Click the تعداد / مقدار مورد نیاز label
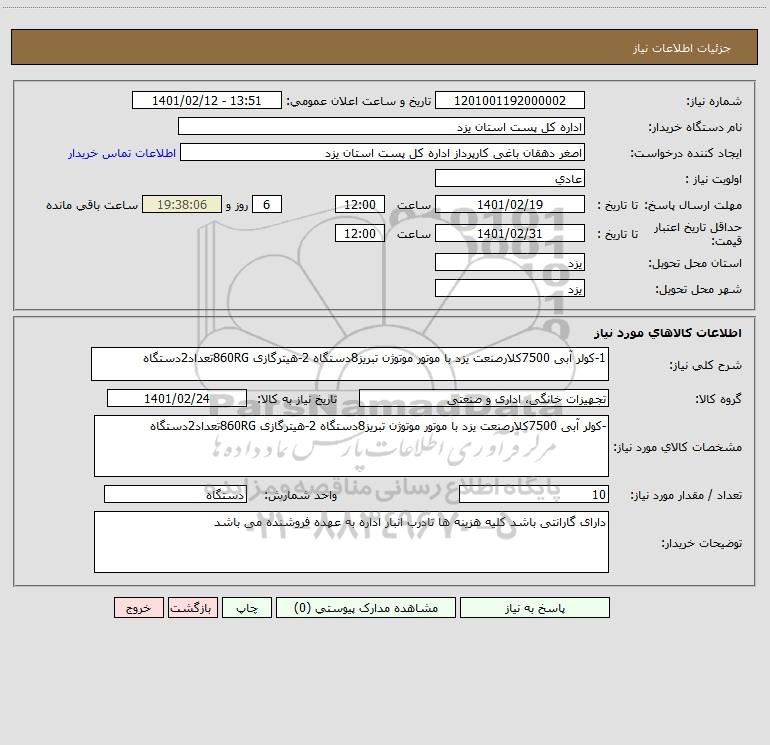The image size is (770, 745). pos(686,496)
